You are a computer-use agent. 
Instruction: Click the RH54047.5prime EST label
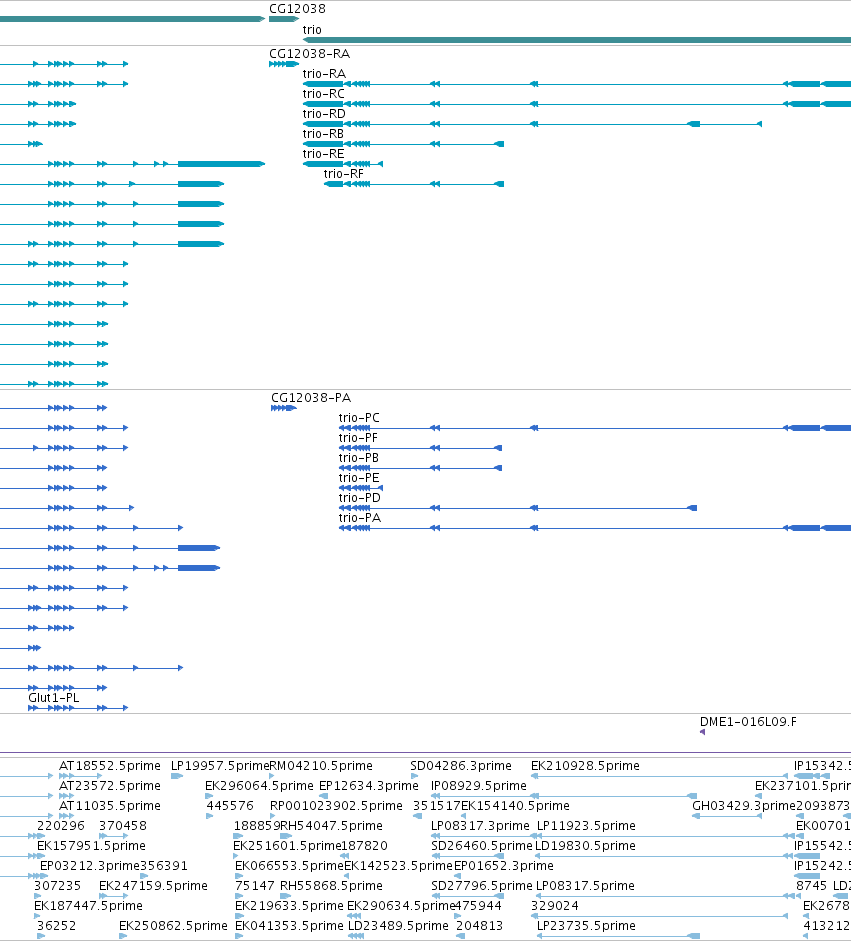coord(331,826)
